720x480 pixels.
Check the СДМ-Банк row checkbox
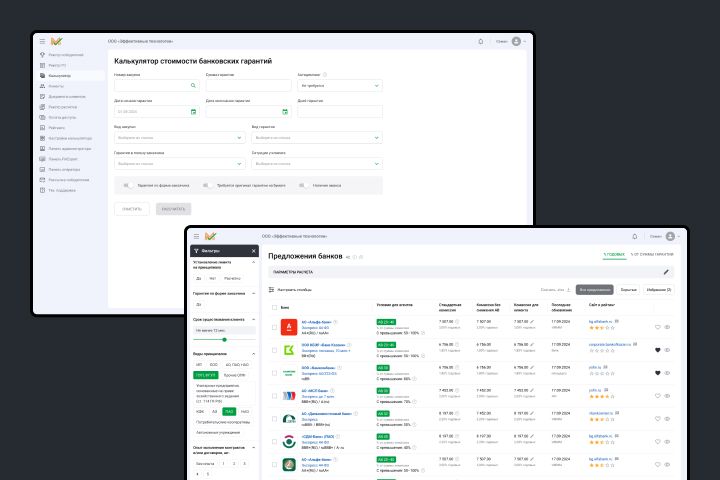(x=274, y=441)
